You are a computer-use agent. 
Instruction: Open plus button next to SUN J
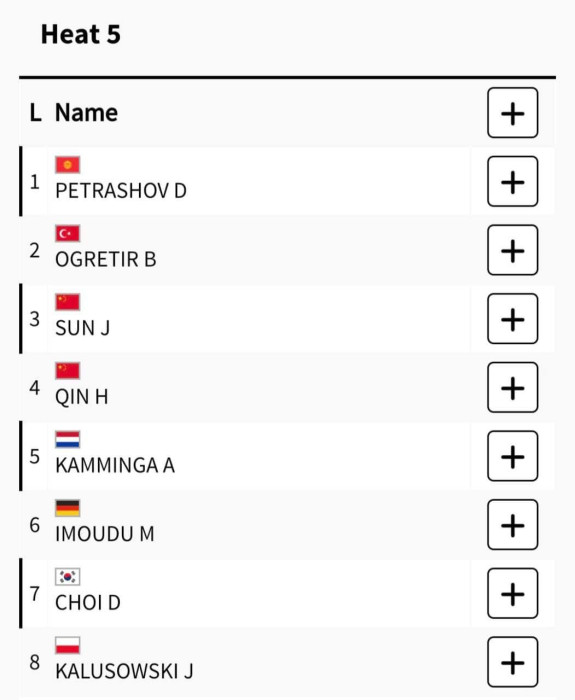pyautogui.click(x=512, y=319)
